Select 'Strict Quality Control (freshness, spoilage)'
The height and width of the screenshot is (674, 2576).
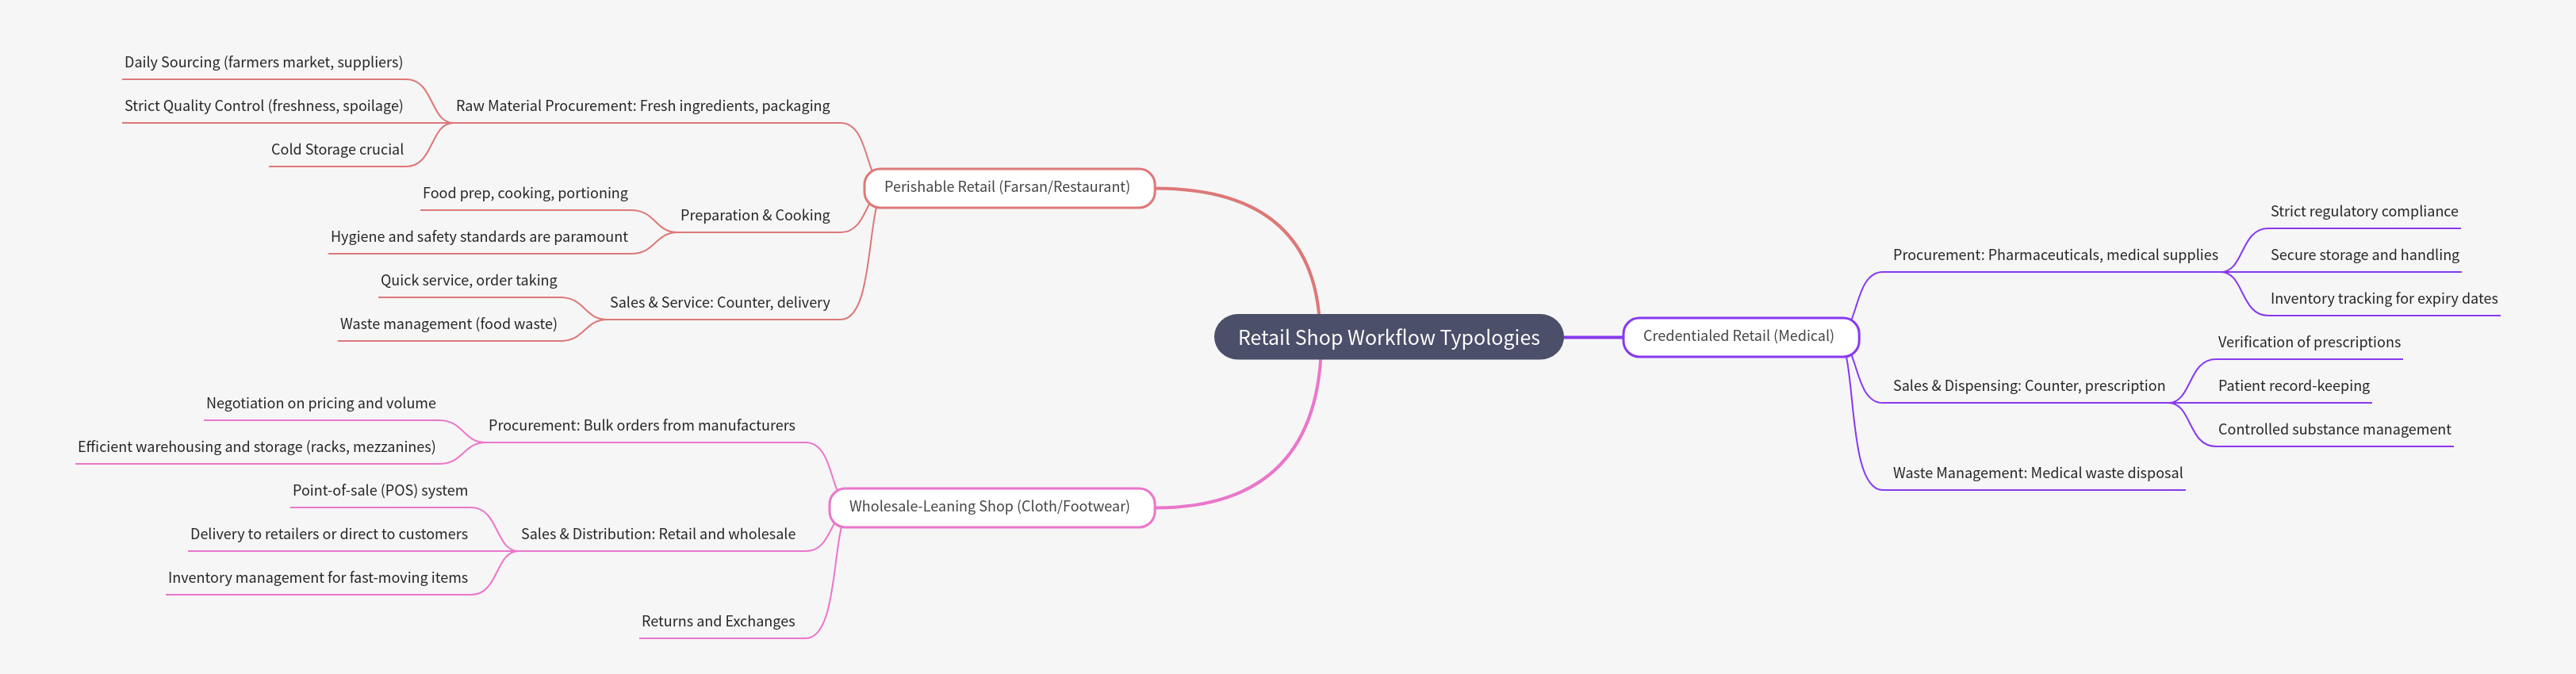pos(264,106)
